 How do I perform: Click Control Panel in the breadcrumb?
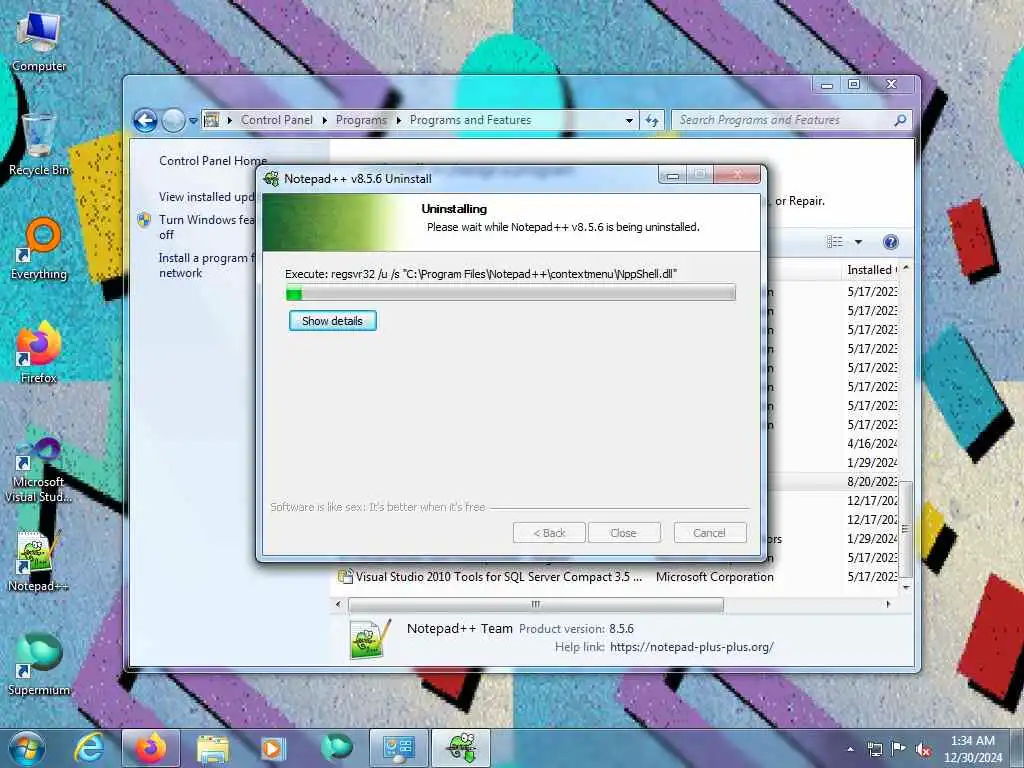277,120
